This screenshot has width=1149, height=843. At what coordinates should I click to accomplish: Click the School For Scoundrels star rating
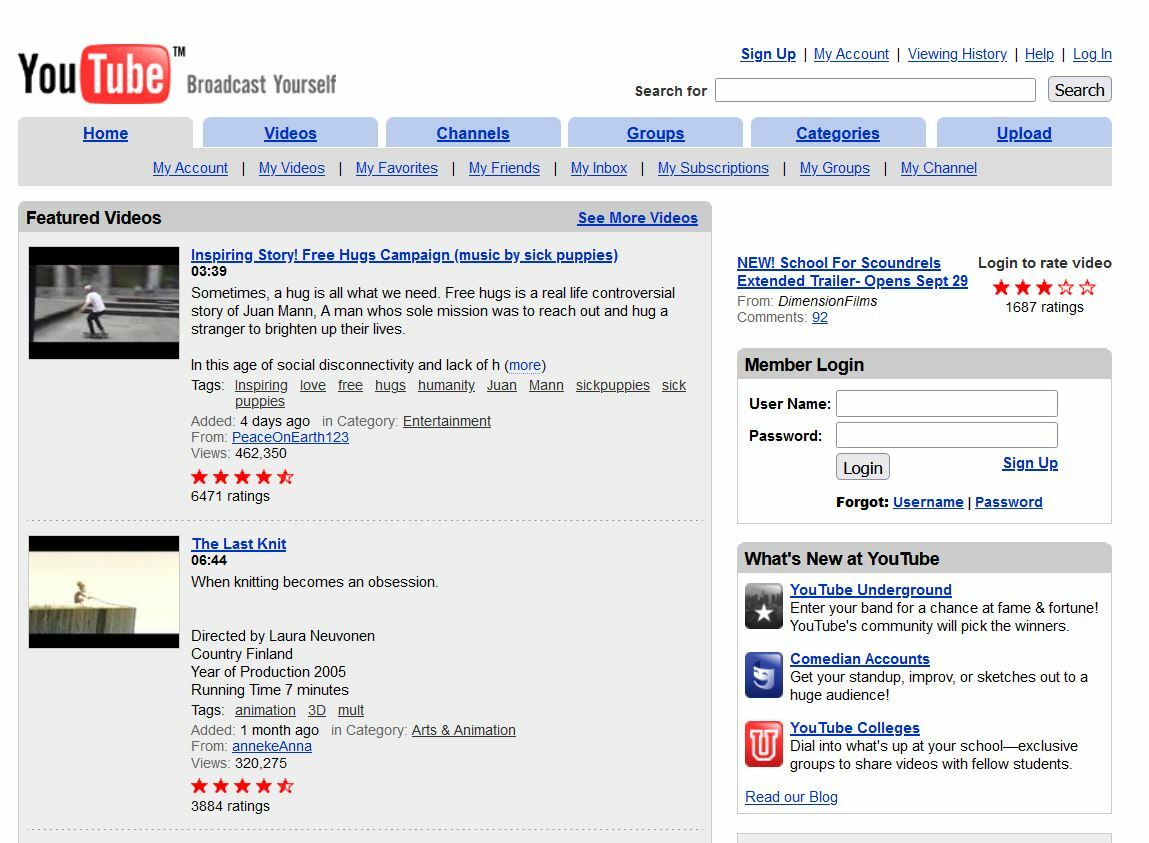pyautogui.click(x=1044, y=287)
